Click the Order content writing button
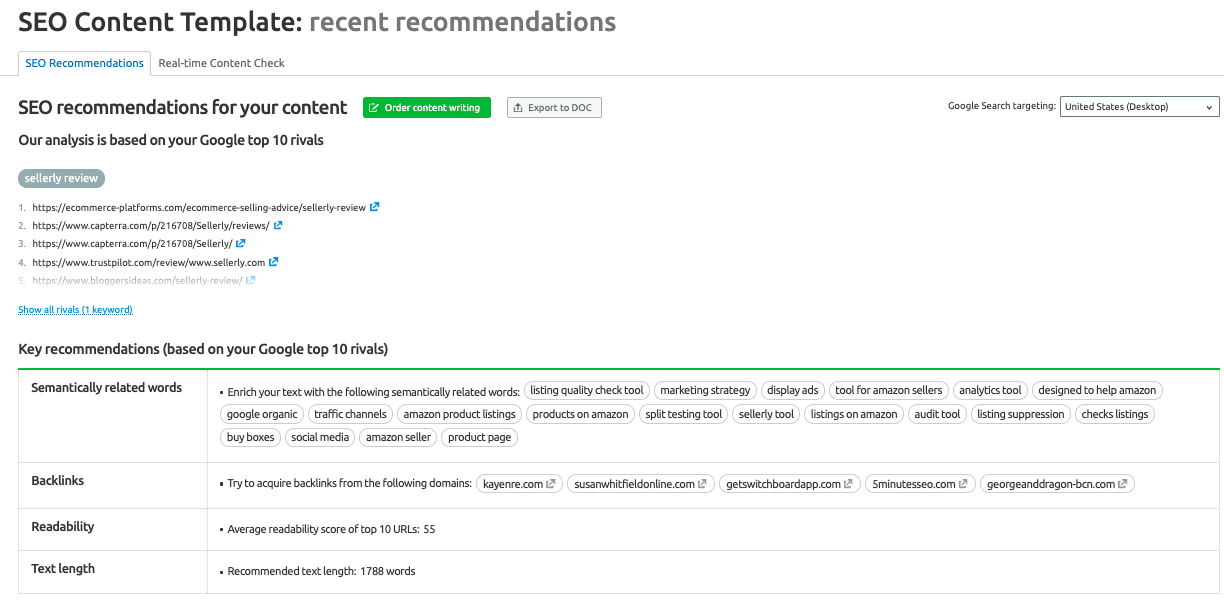Viewport: 1224px width, 603px height. 426,107
